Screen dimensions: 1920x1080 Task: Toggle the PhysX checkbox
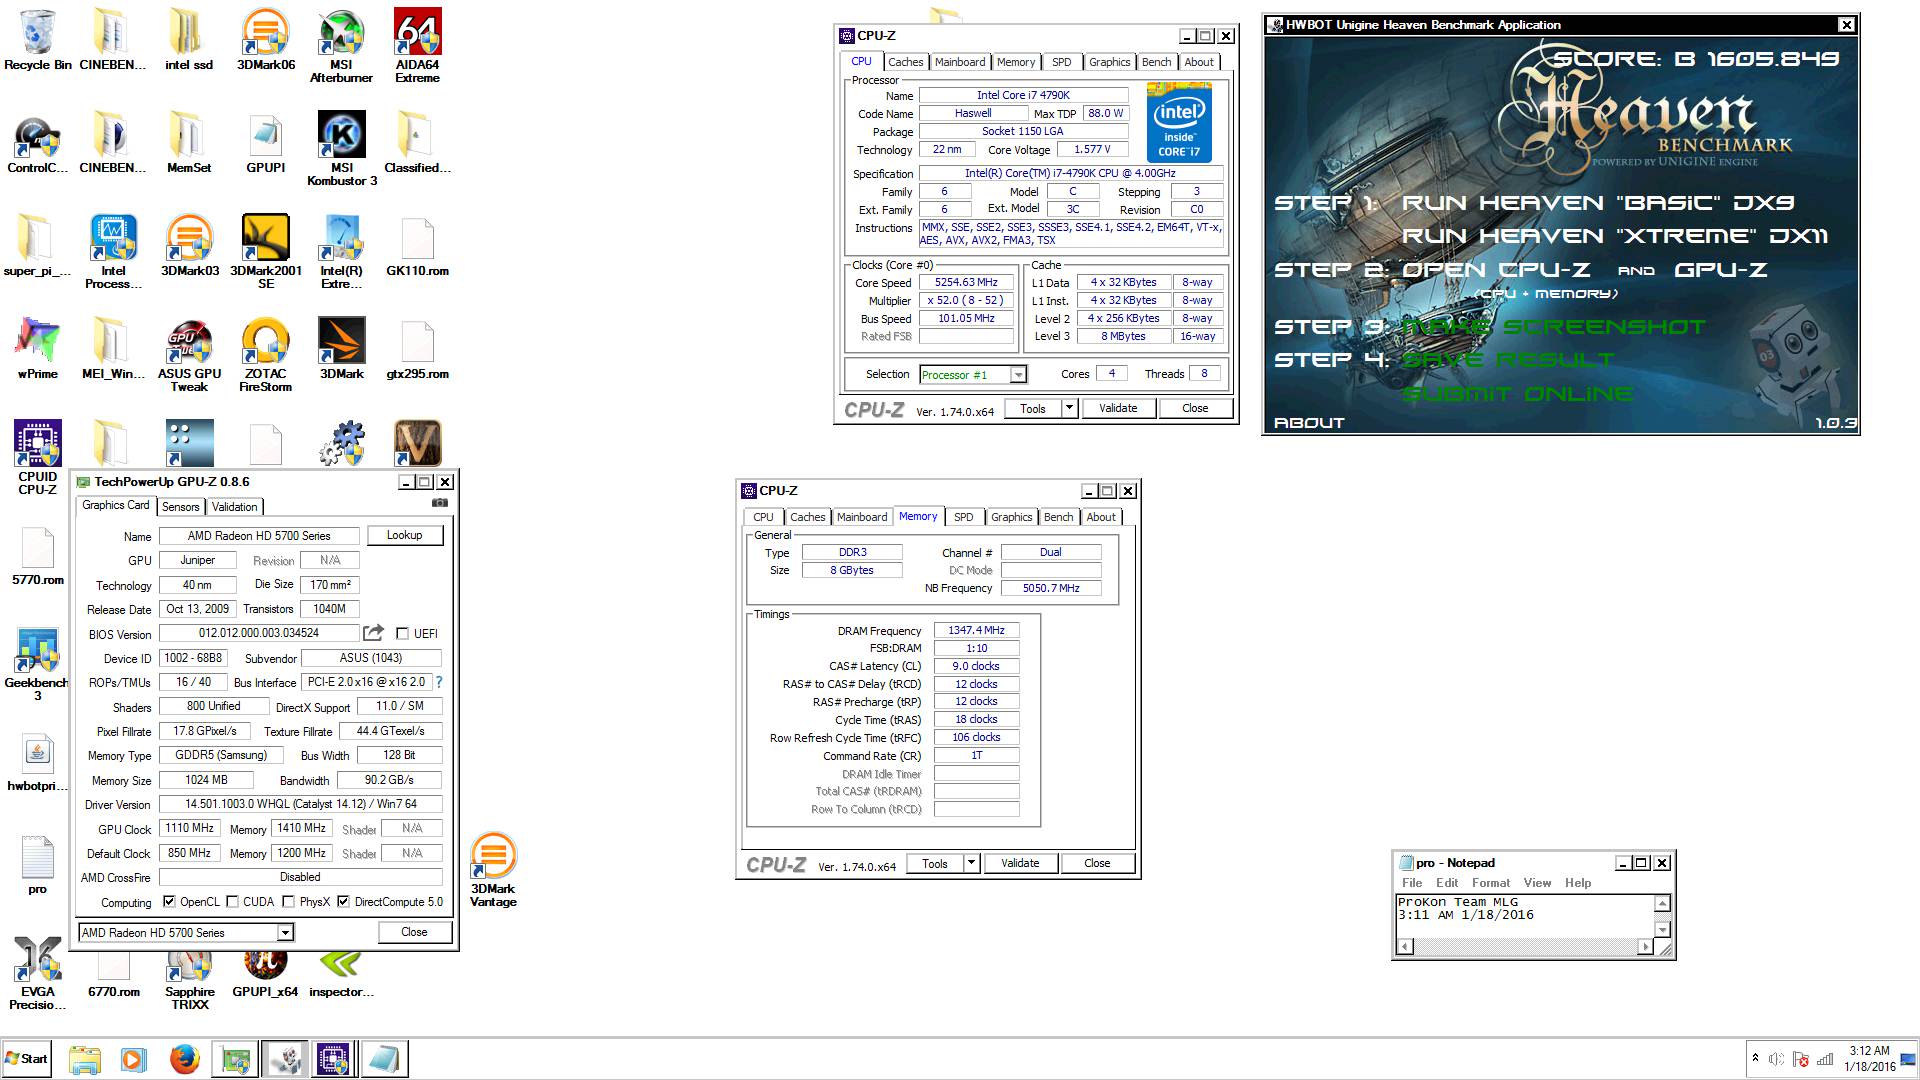tap(288, 901)
